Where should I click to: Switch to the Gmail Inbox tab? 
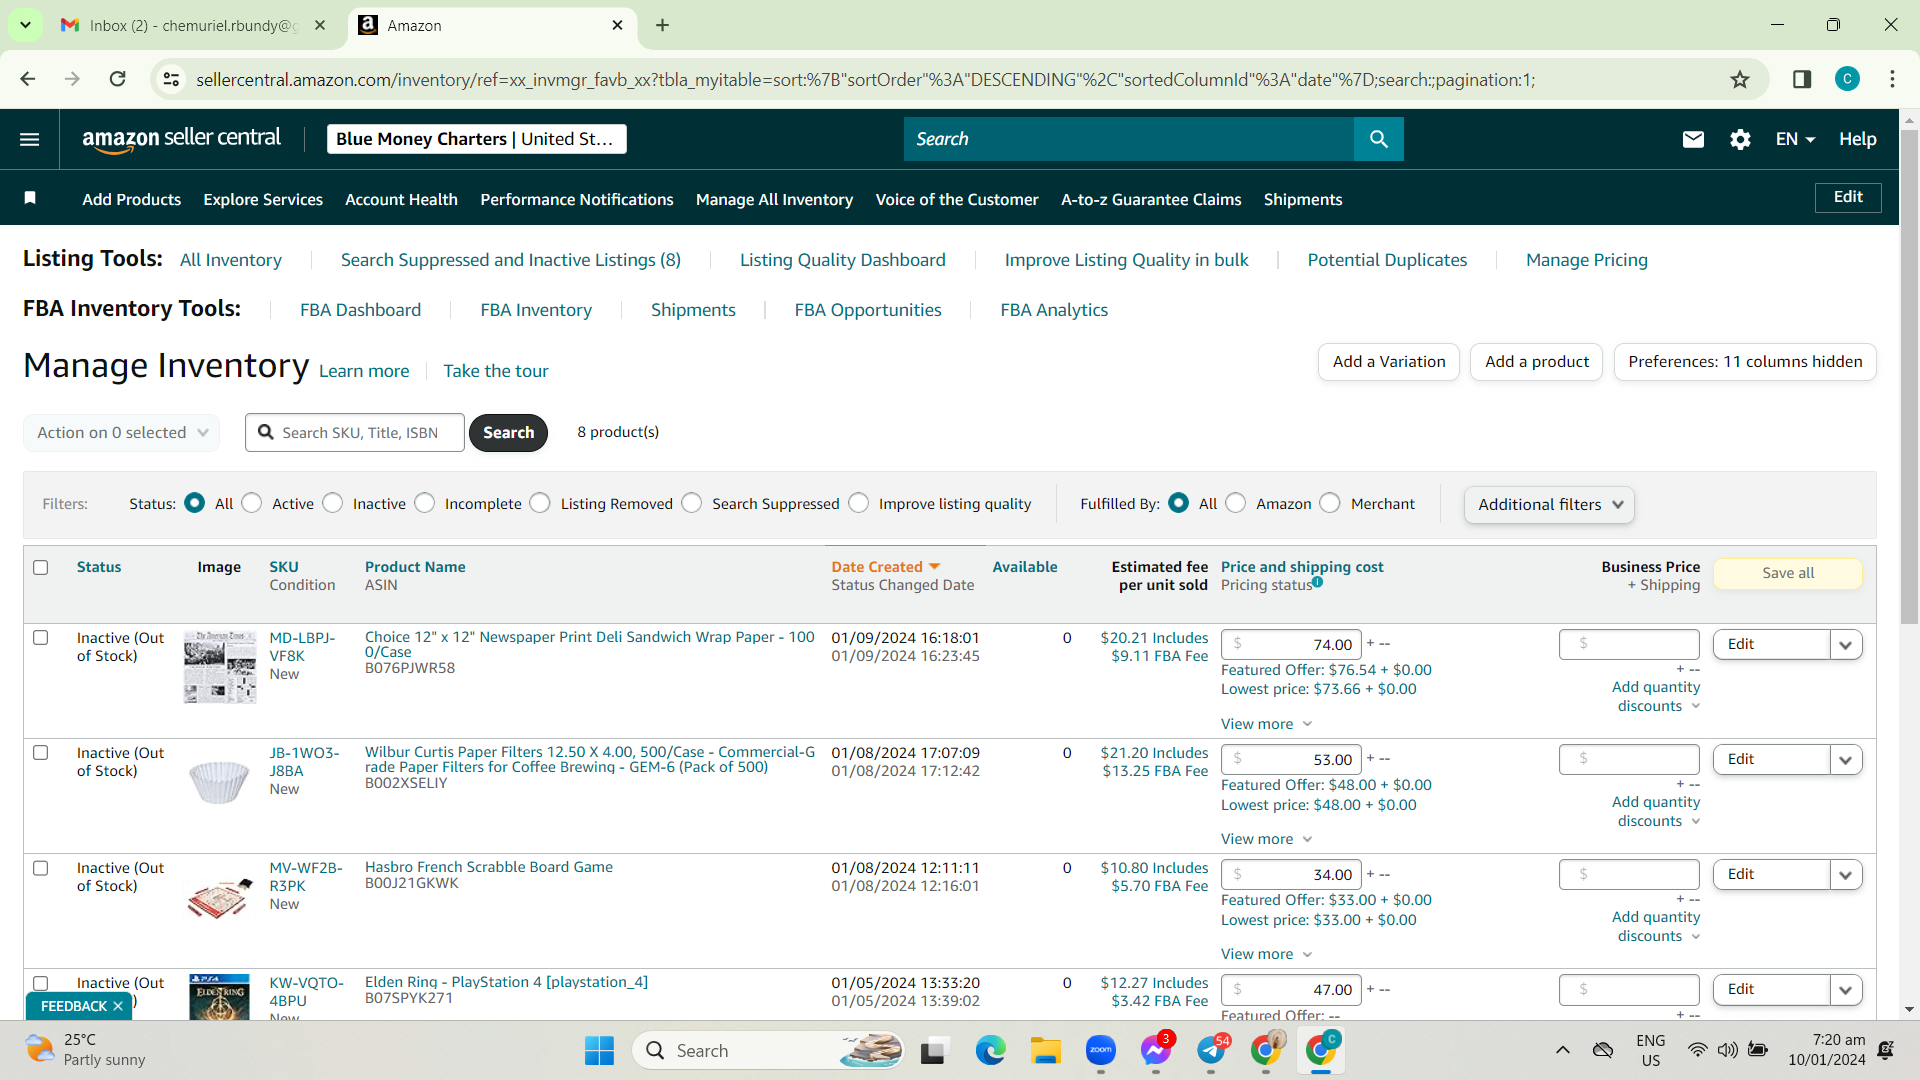click(x=193, y=25)
